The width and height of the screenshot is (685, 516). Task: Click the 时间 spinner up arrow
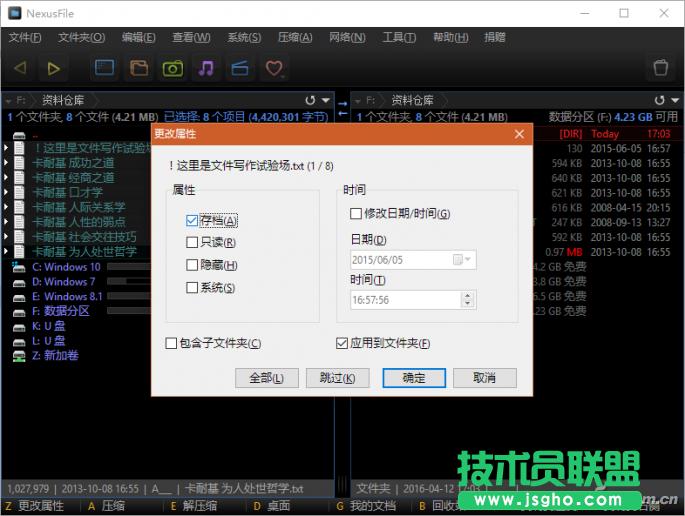pyautogui.click(x=464, y=295)
